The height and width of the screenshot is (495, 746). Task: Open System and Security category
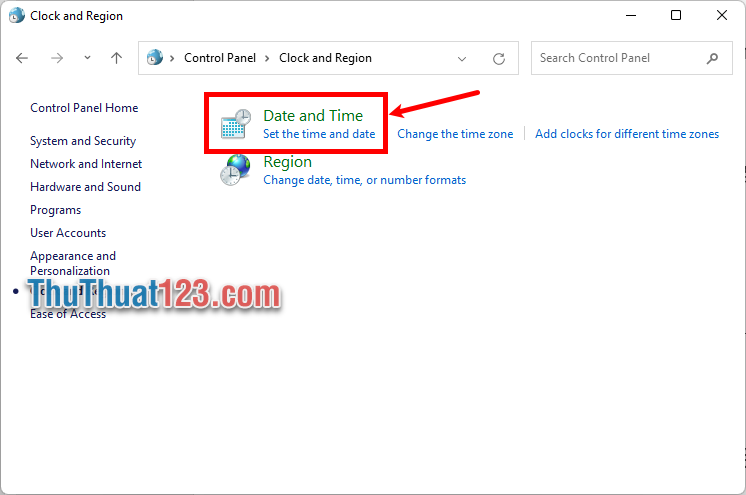(83, 141)
